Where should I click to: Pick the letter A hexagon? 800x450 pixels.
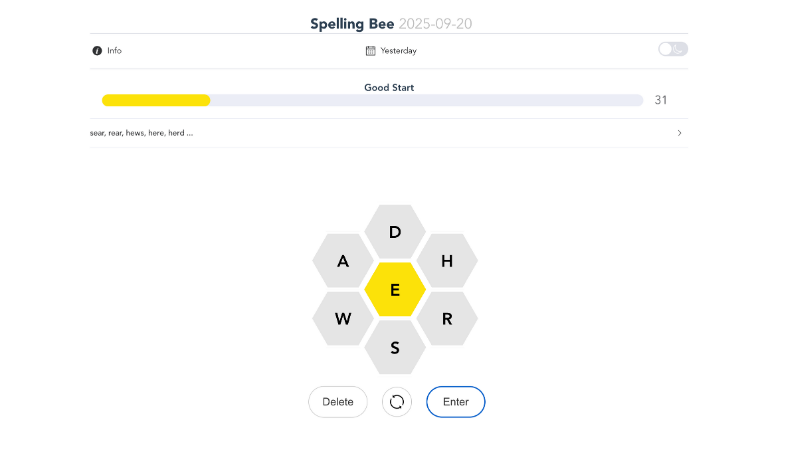[343, 261]
